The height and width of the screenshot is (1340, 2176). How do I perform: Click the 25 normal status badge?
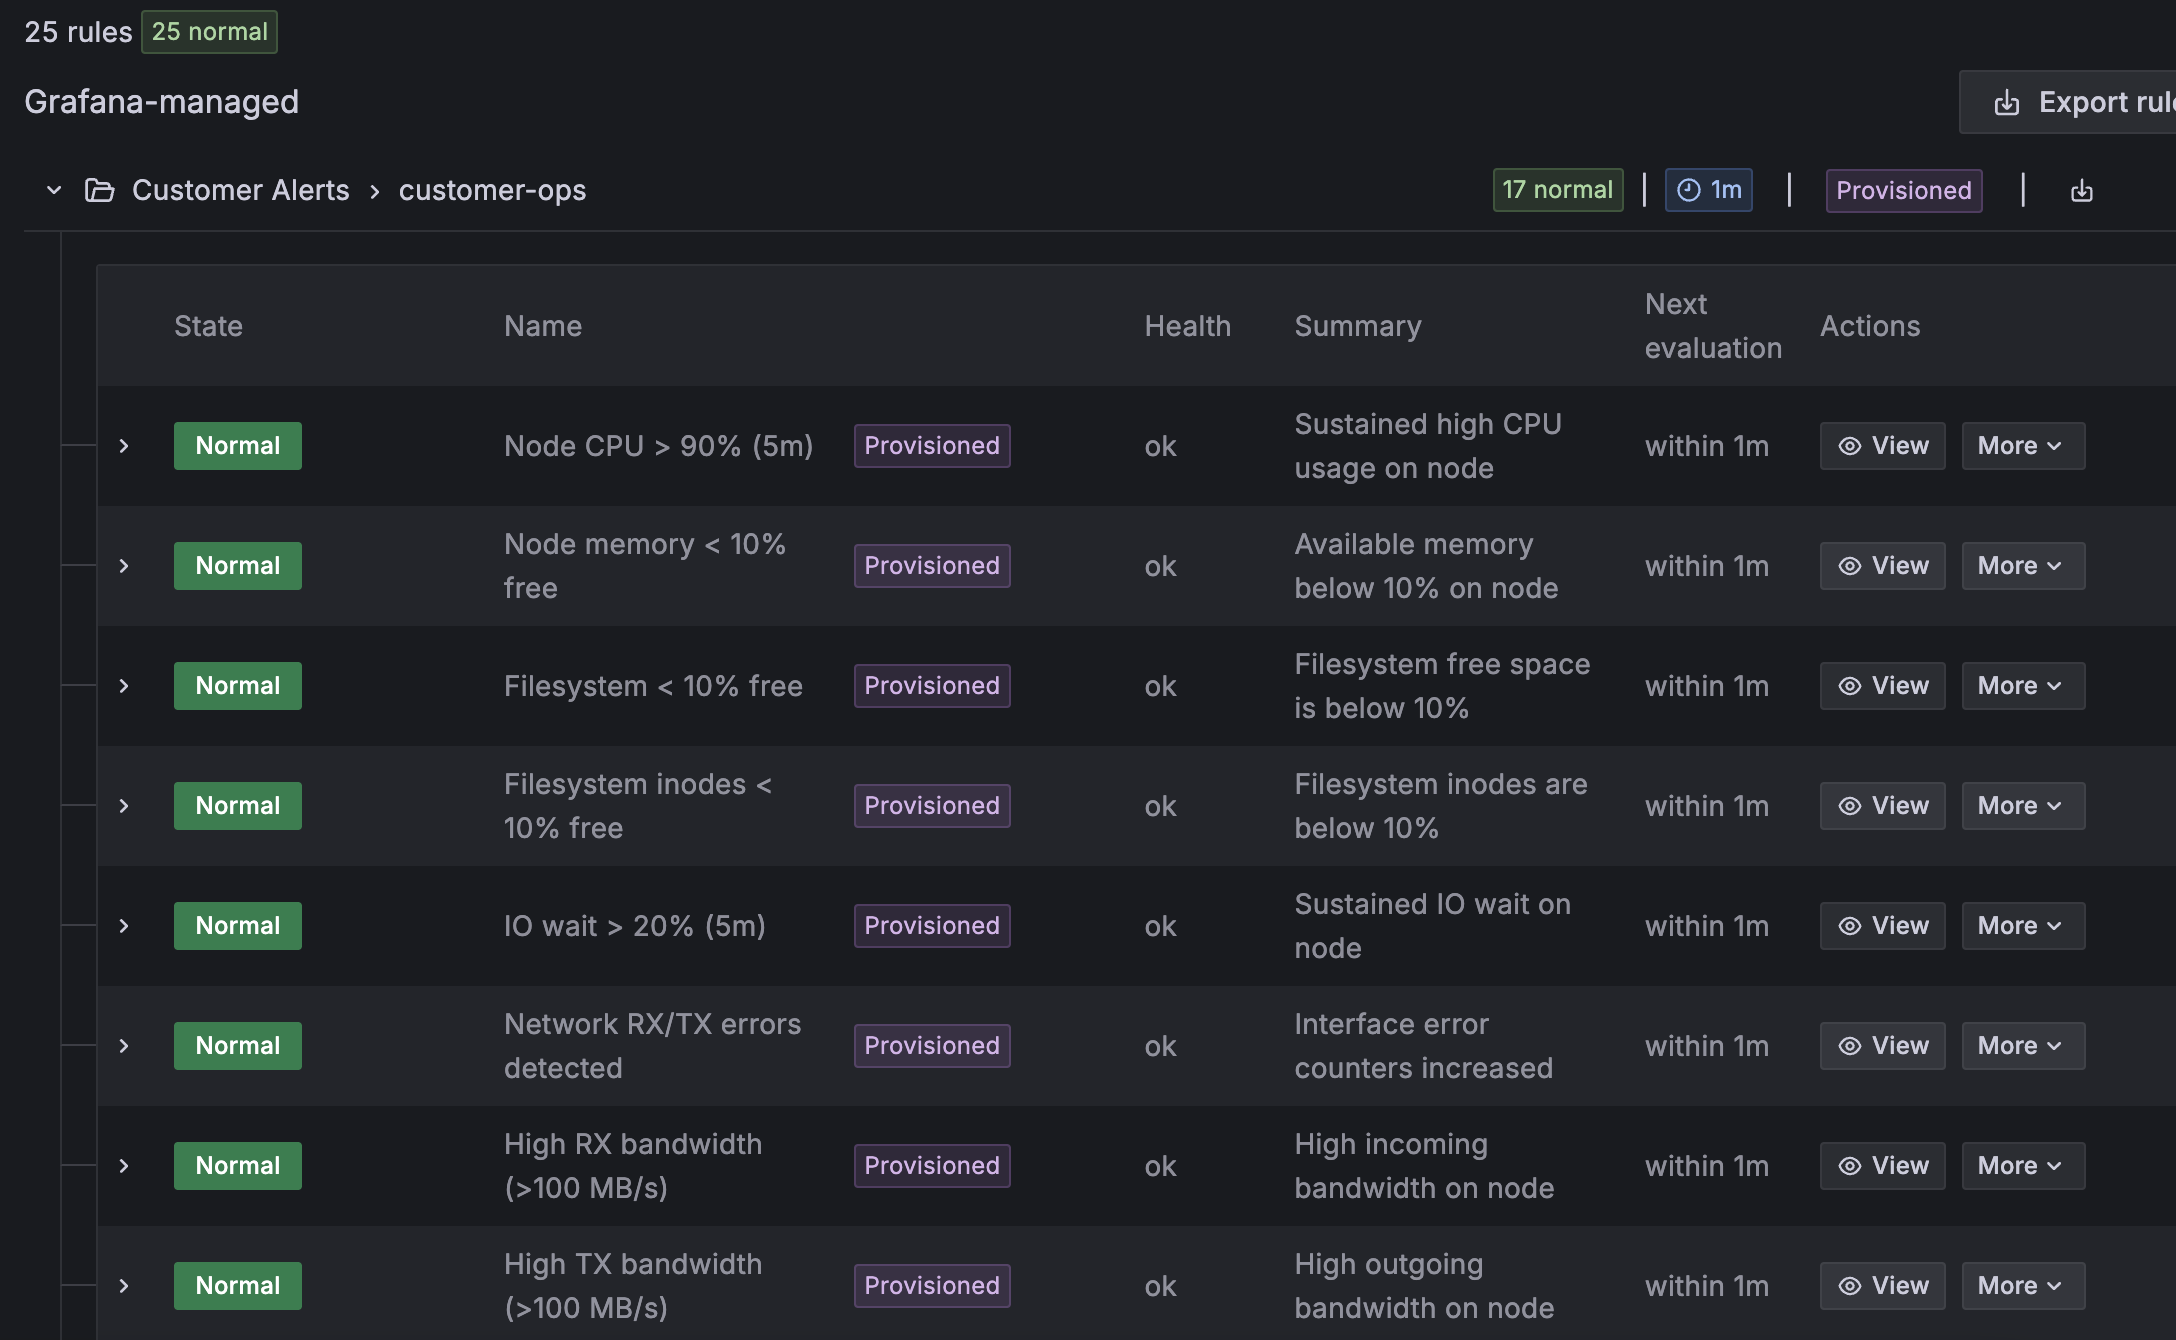click(x=209, y=32)
